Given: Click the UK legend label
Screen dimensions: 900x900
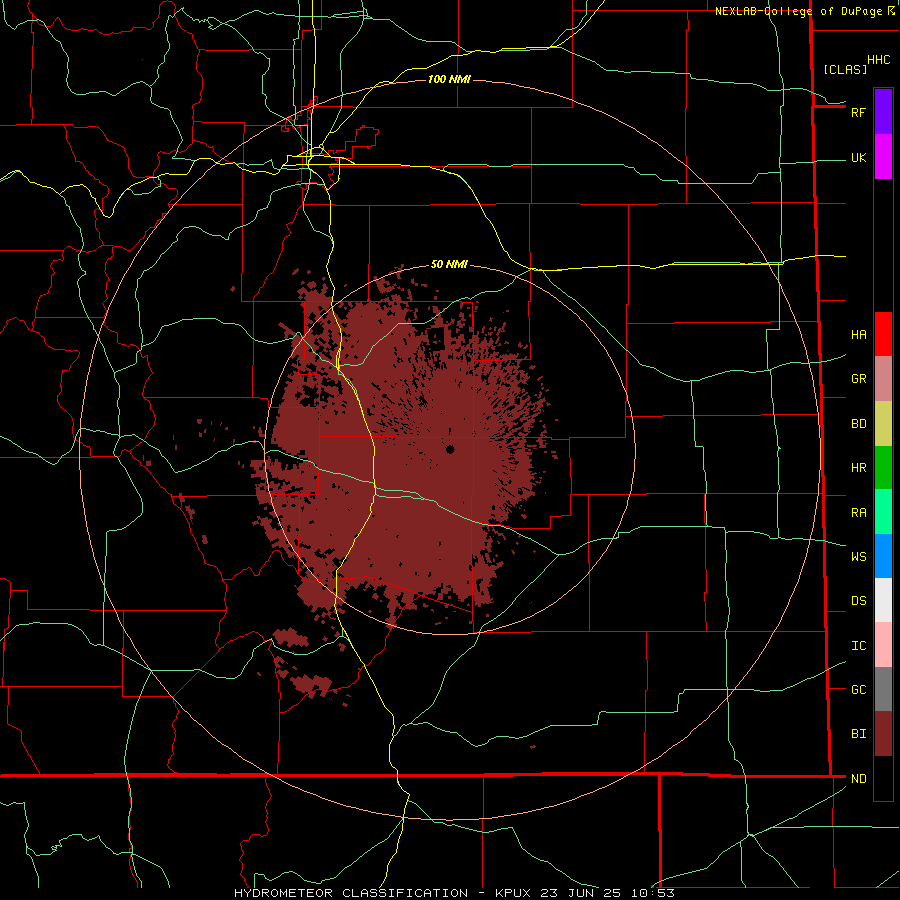Looking at the screenshot, I should click(858, 158).
